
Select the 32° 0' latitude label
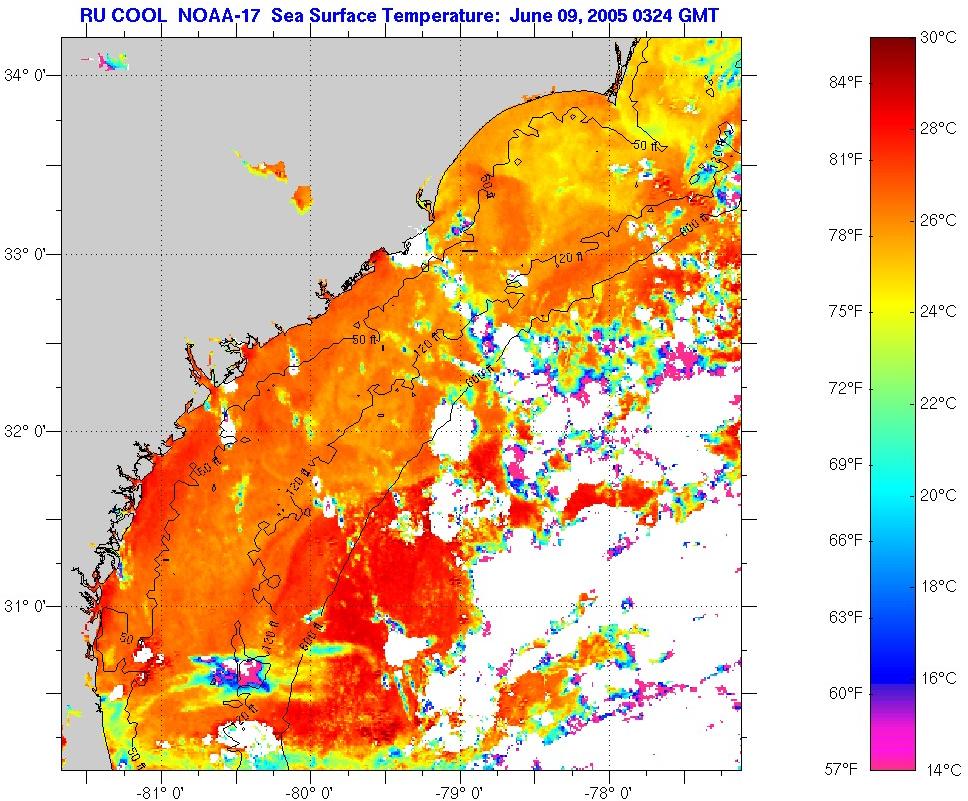(x=30, y=431)
